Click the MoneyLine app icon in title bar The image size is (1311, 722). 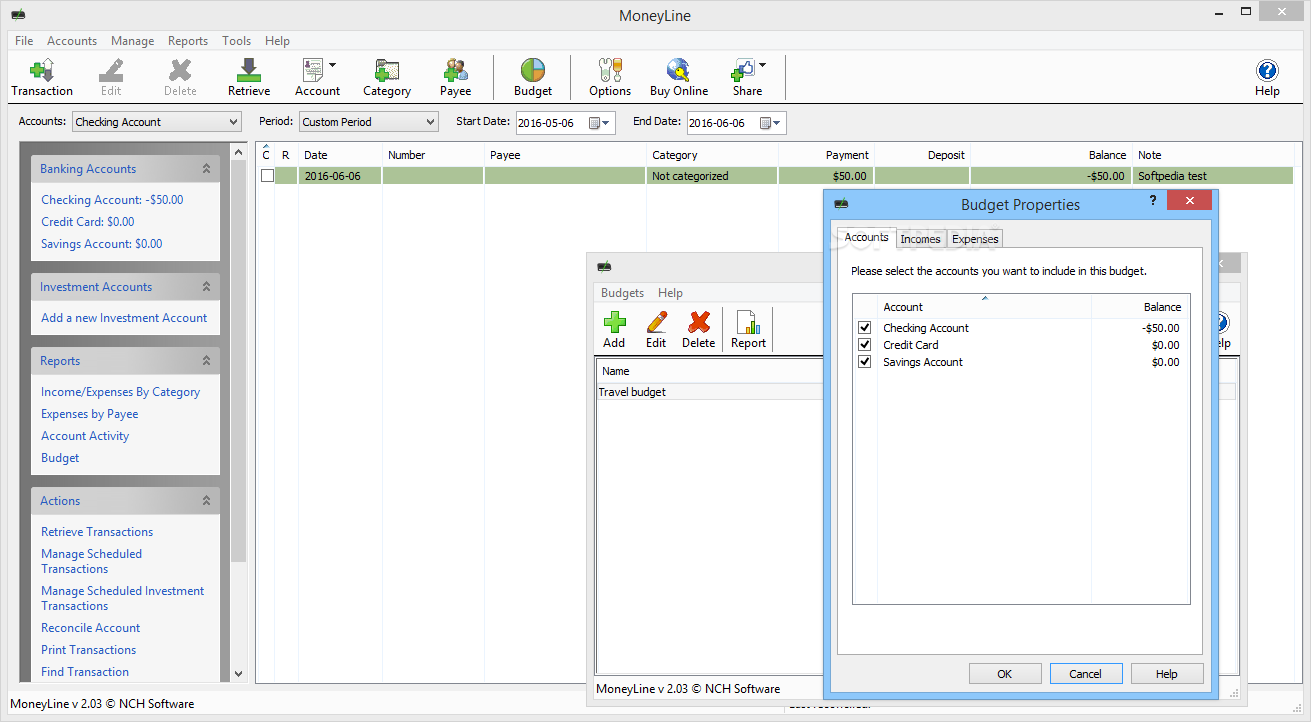(x=18, y=15)
